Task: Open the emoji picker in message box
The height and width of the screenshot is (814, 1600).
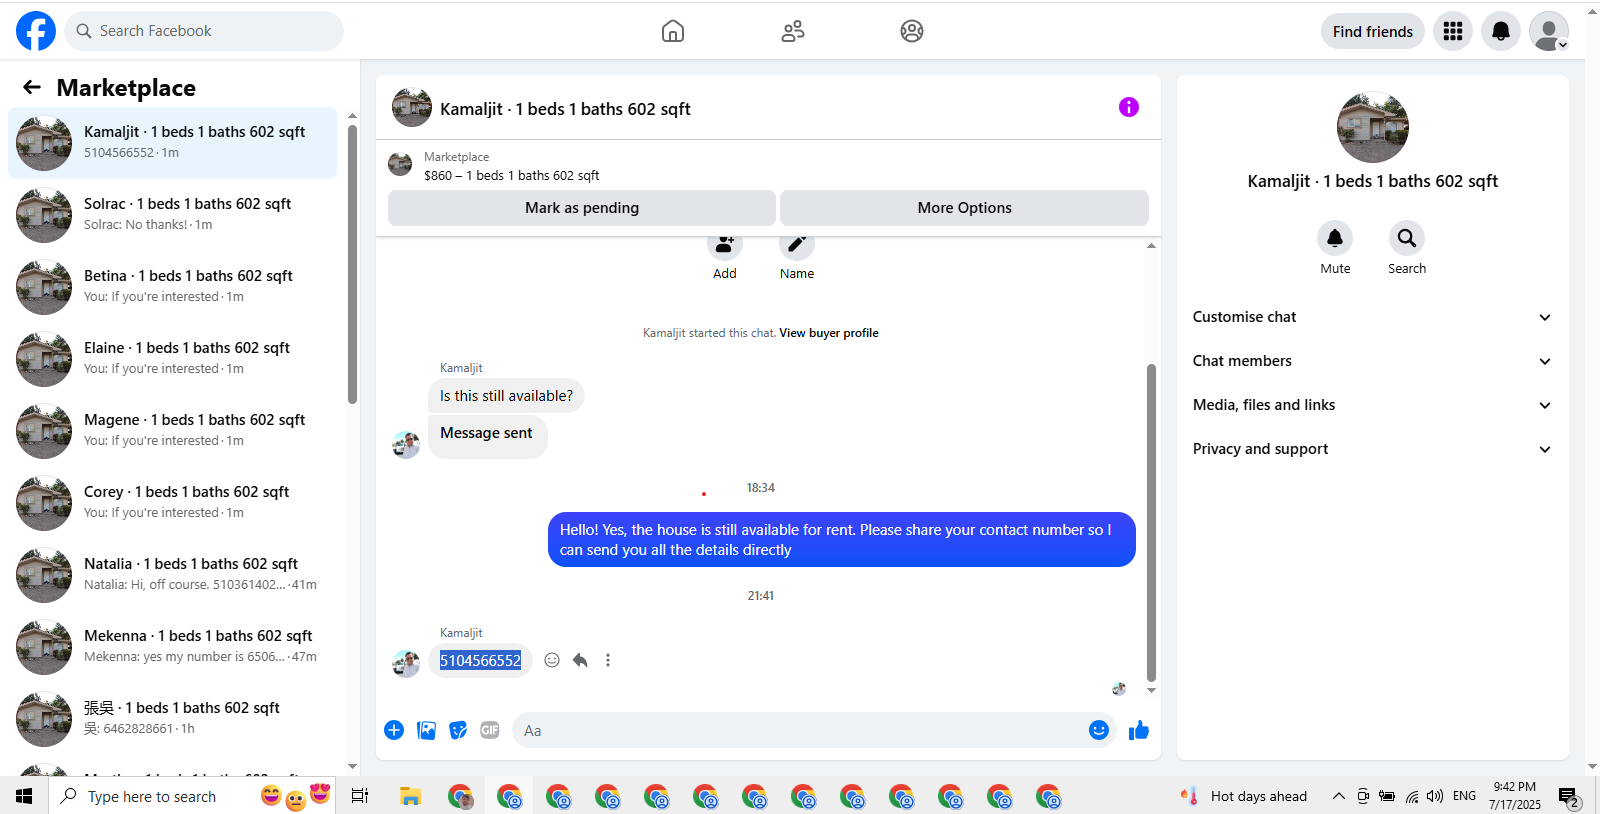Action: 1099,730
